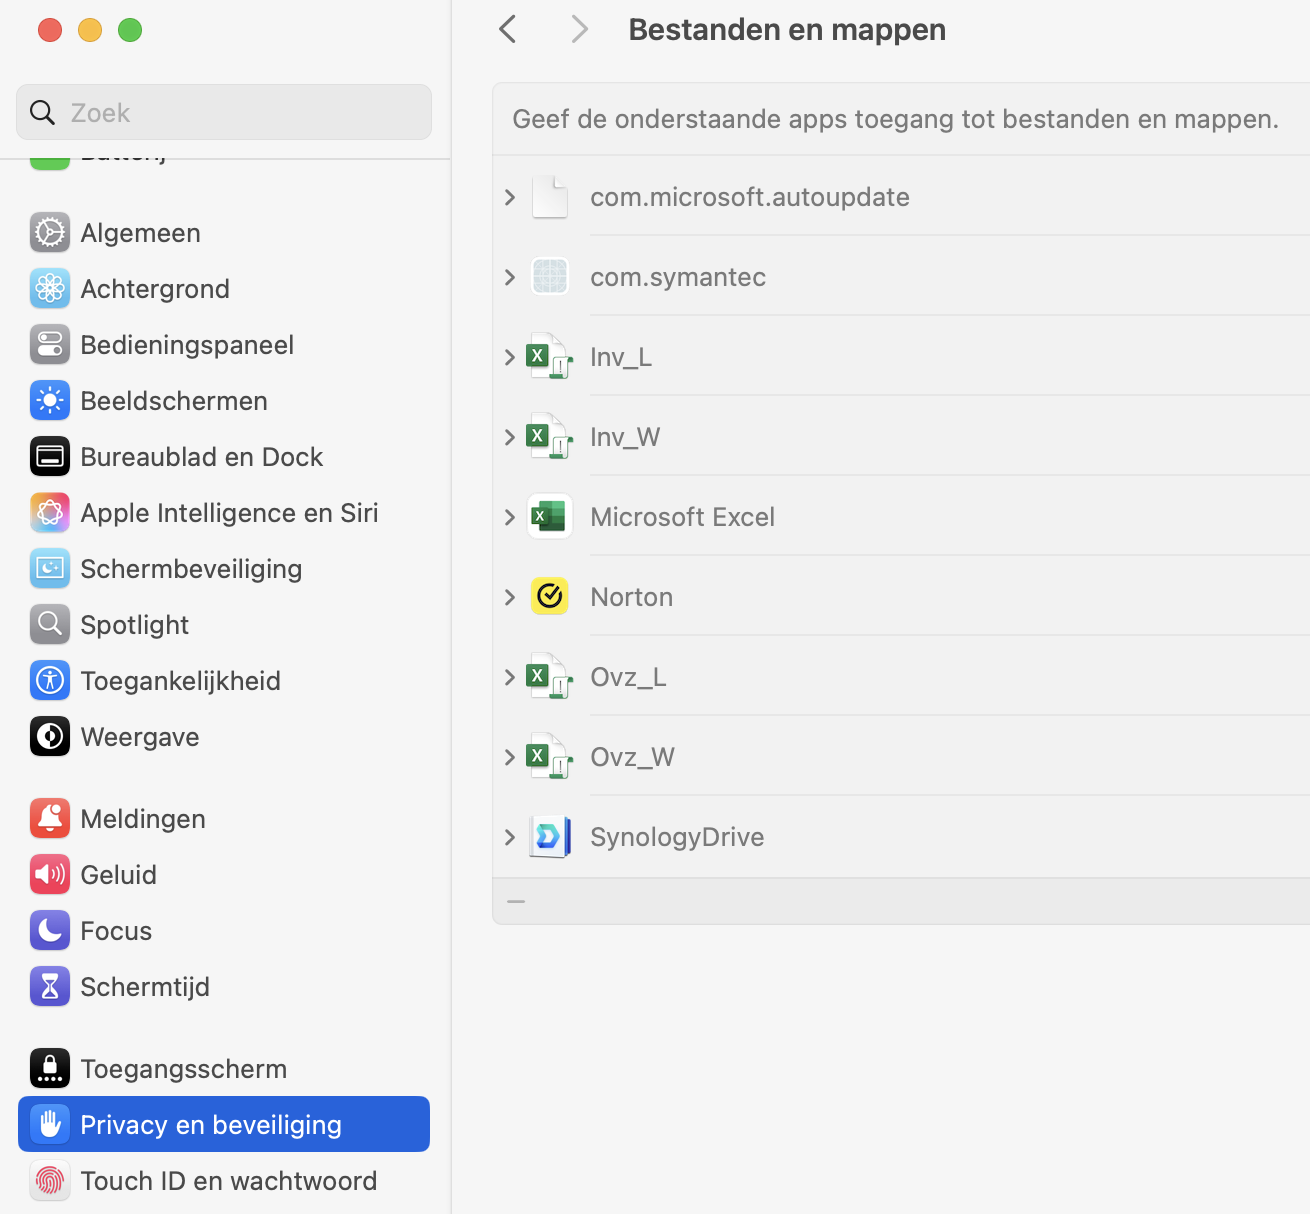Click the Touch ID fingerprint icon
The image size is (1310, 1214).
[x=50, y=1181]
